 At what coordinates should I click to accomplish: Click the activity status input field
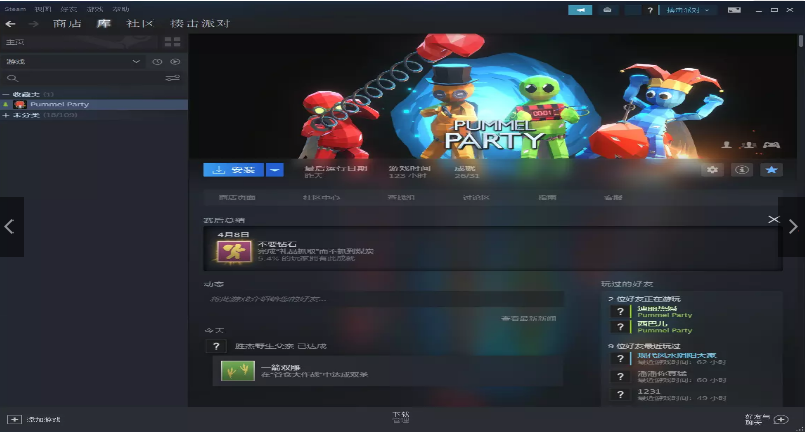pos(384,299)
